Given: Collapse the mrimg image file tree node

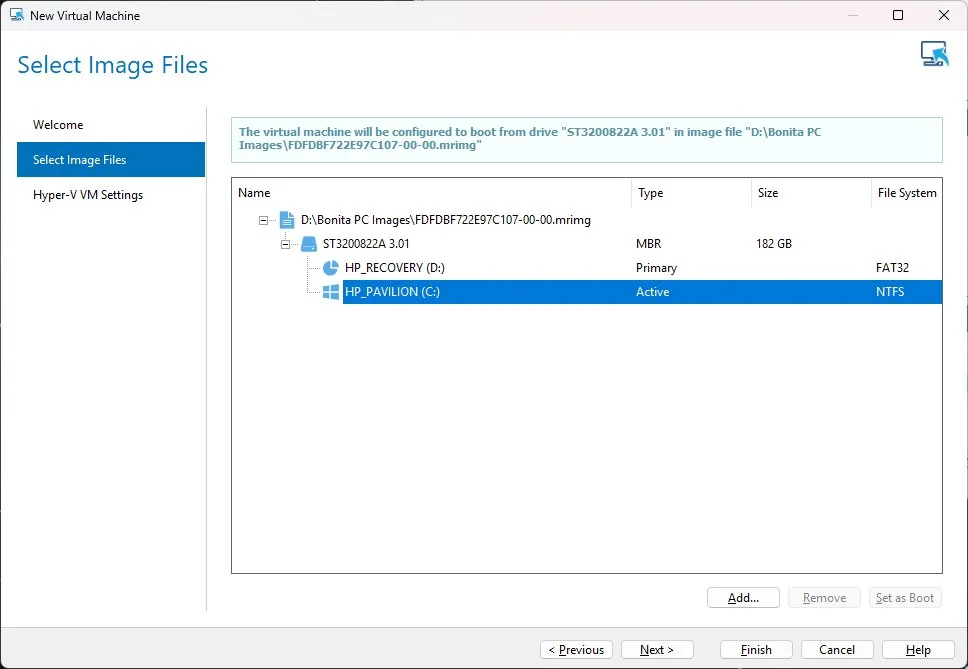Looking at the screenshot, I should (264, 220).
